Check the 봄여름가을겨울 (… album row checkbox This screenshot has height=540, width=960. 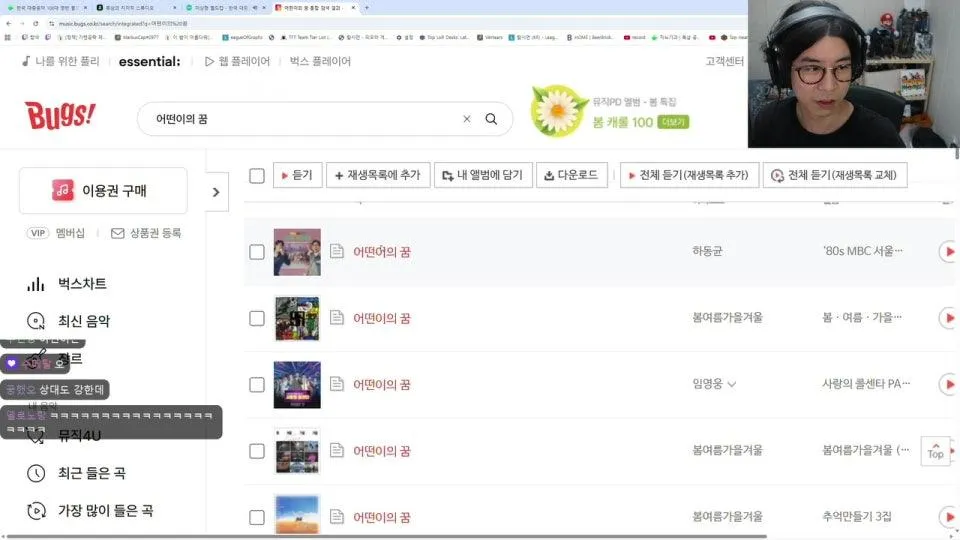257,451
